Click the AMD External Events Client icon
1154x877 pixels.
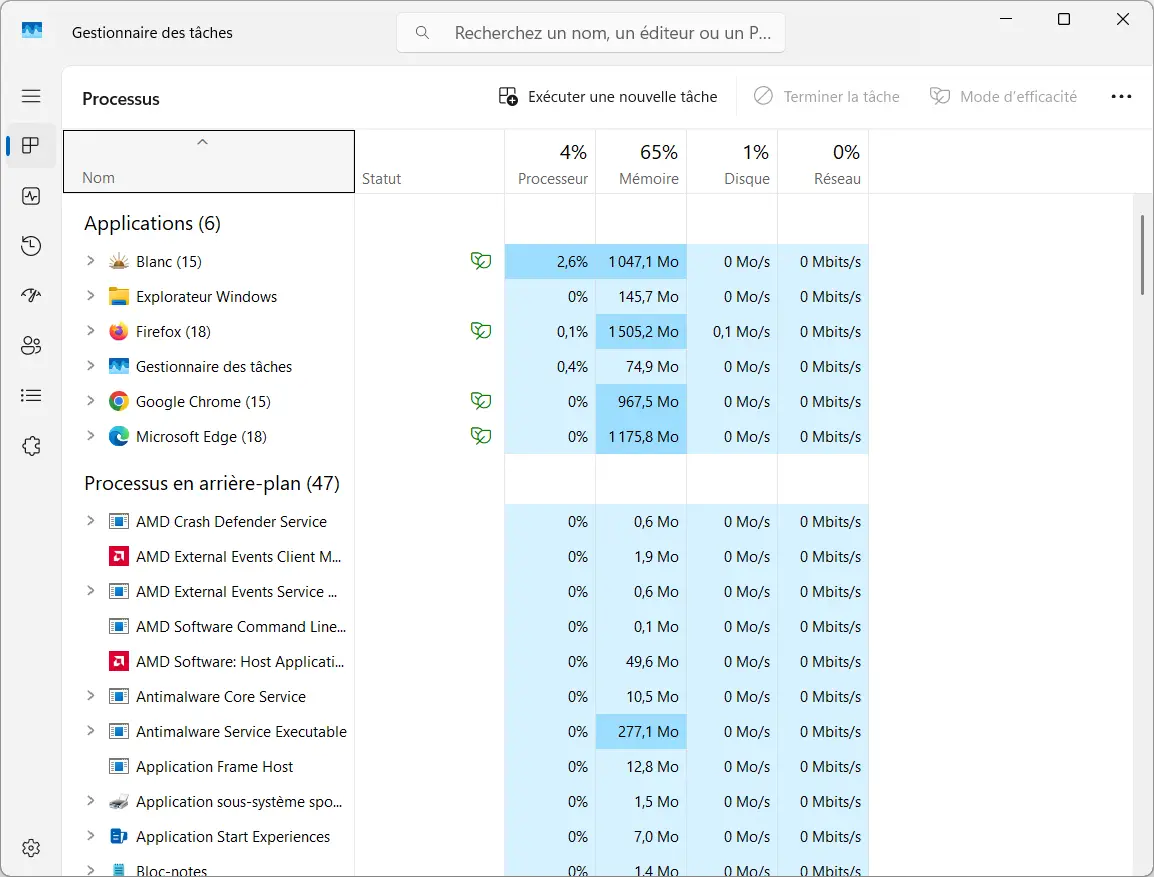(118, 556)
